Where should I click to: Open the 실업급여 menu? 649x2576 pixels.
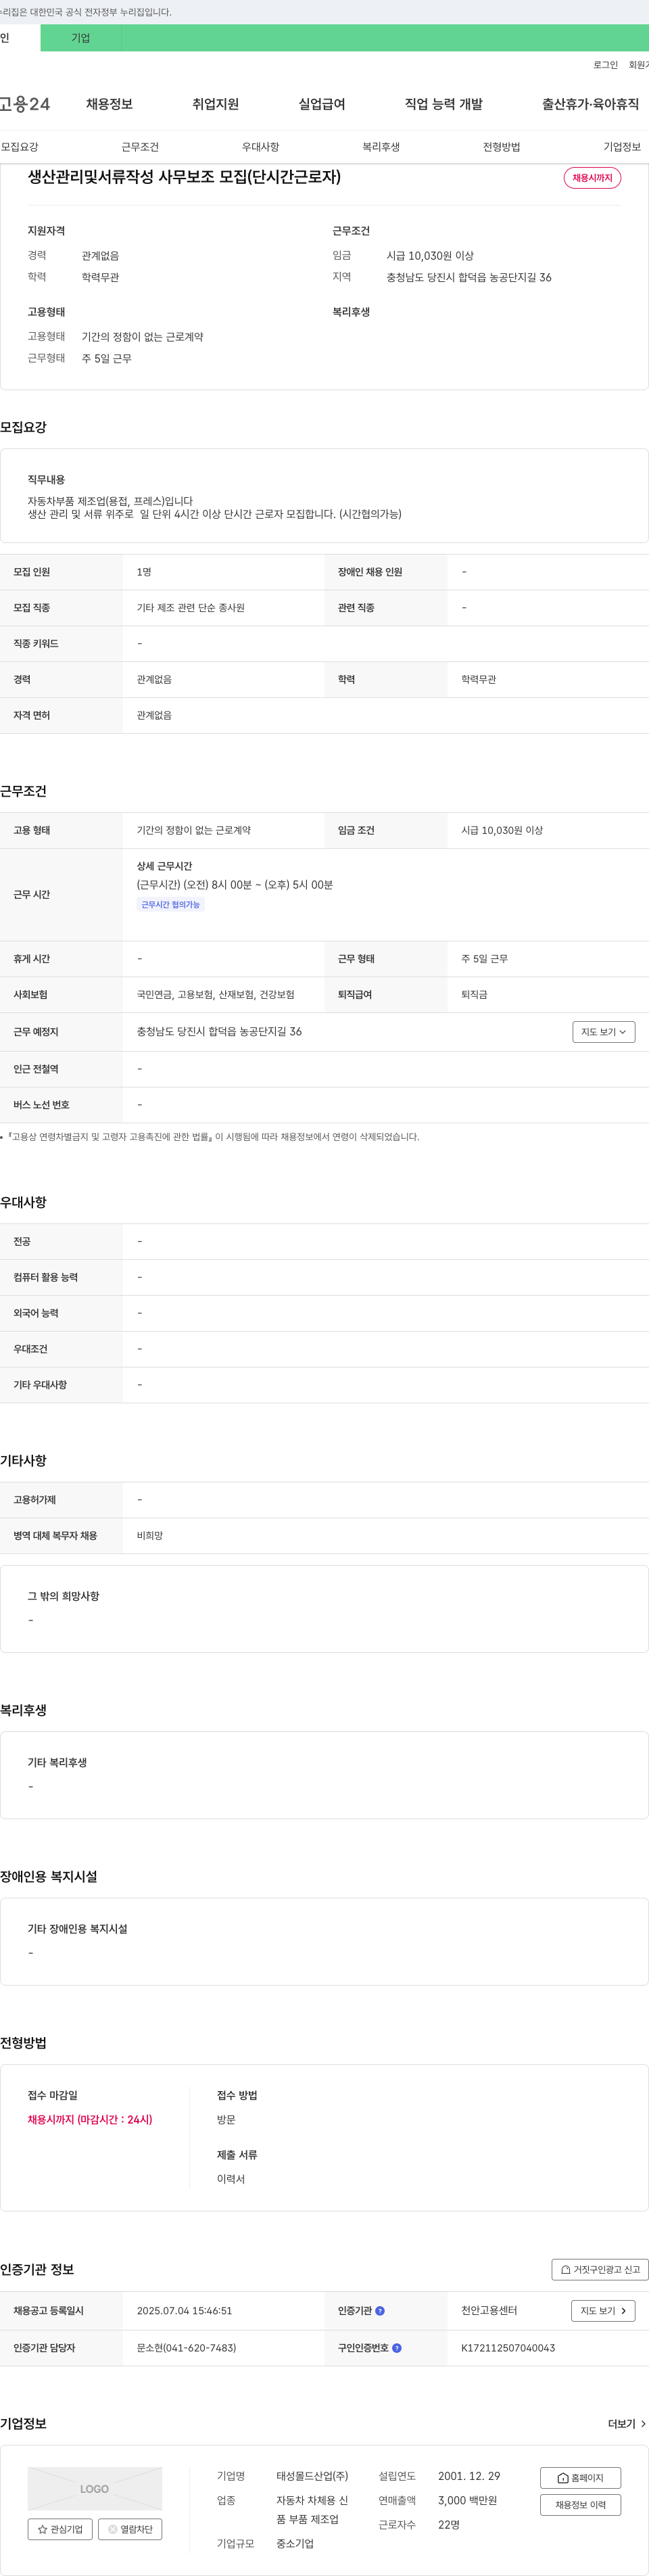pyautogui.click(x=322, y=104)
